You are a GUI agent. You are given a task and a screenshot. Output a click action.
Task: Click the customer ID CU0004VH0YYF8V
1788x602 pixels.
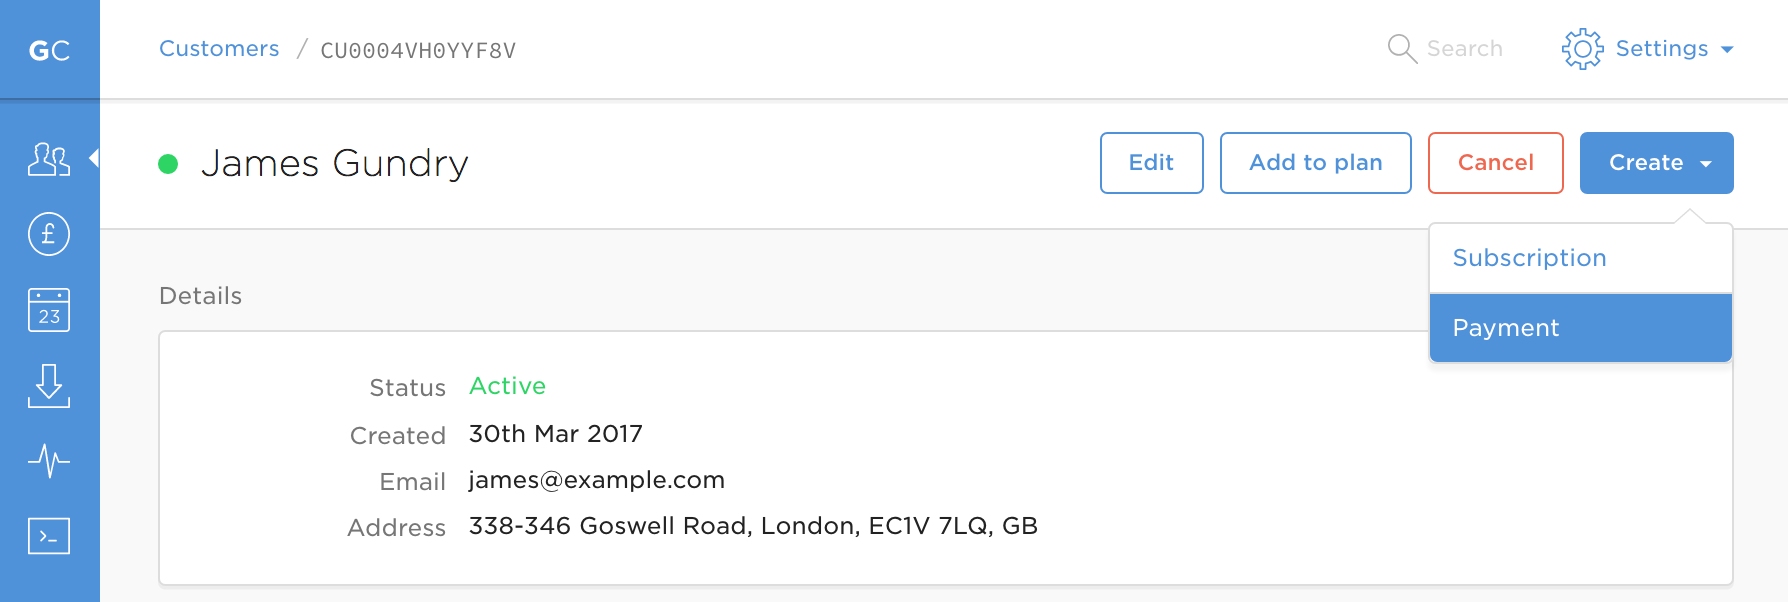tap(418, 51)
